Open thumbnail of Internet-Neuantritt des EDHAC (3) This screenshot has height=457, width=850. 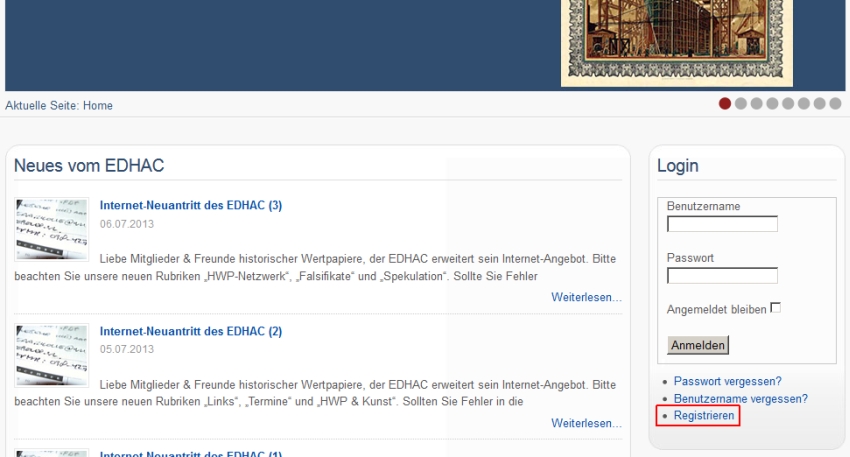click(52, 228)
